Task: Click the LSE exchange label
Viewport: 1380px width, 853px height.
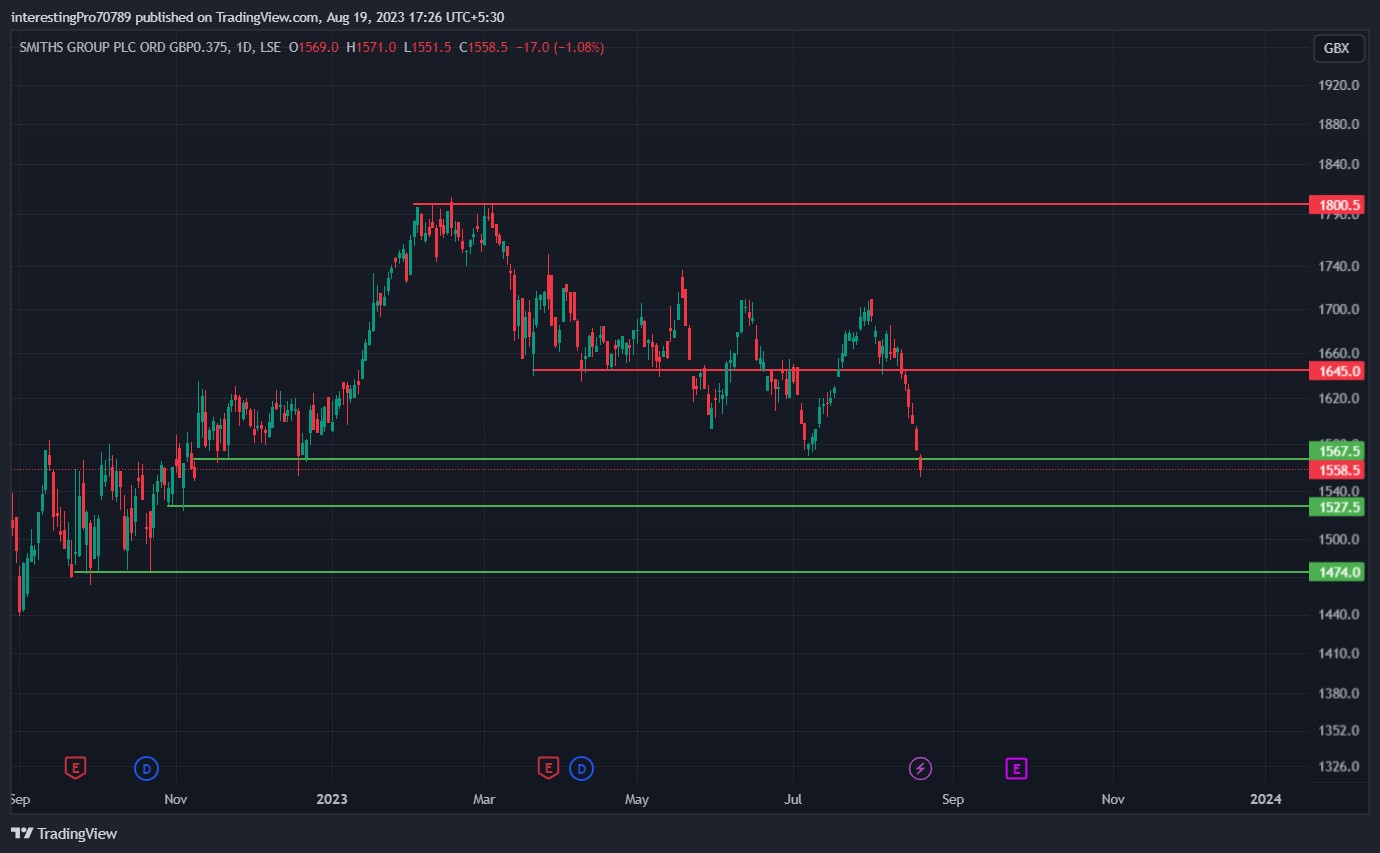Action: 269,47
